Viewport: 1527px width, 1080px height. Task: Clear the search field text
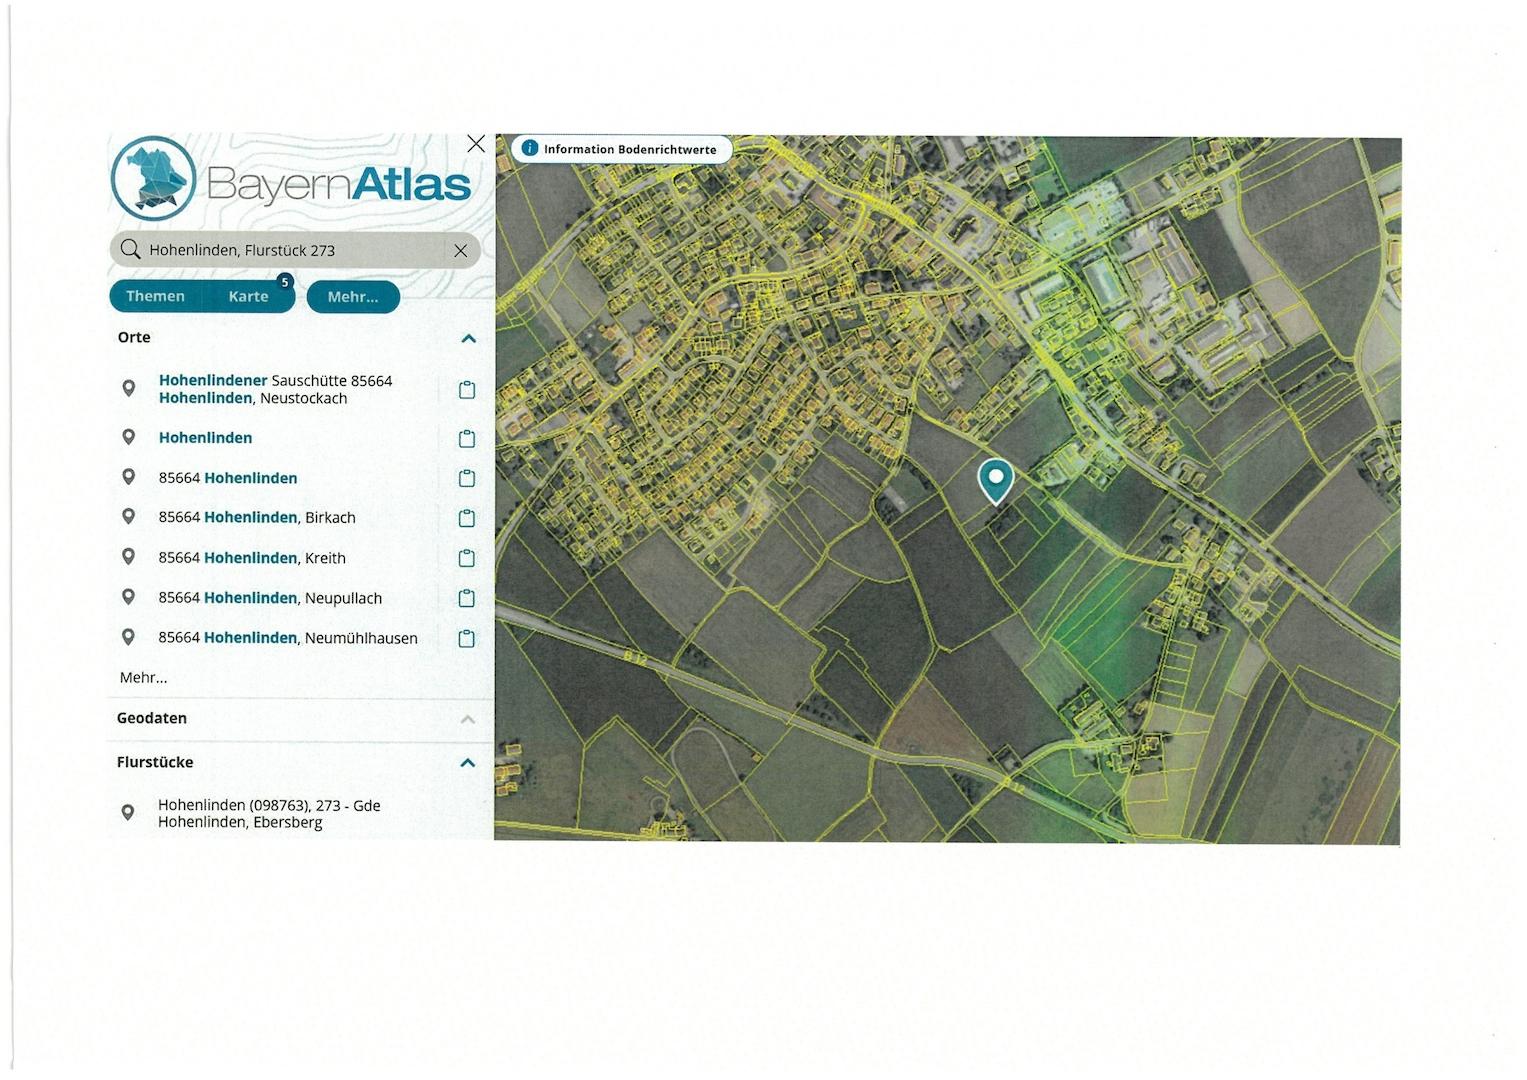[x=460, y=250]
